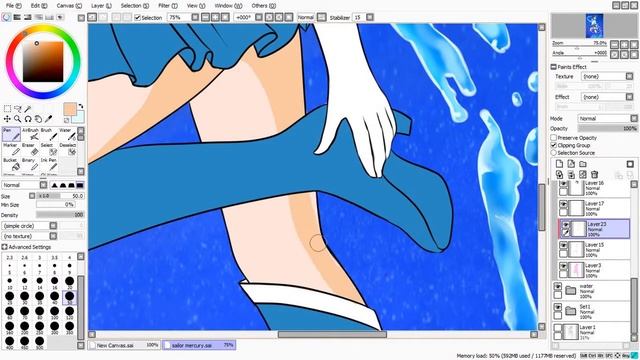
Task: Open the brush blending Normal dropdown
Action: pyautogui.click(x=24, y=185)
